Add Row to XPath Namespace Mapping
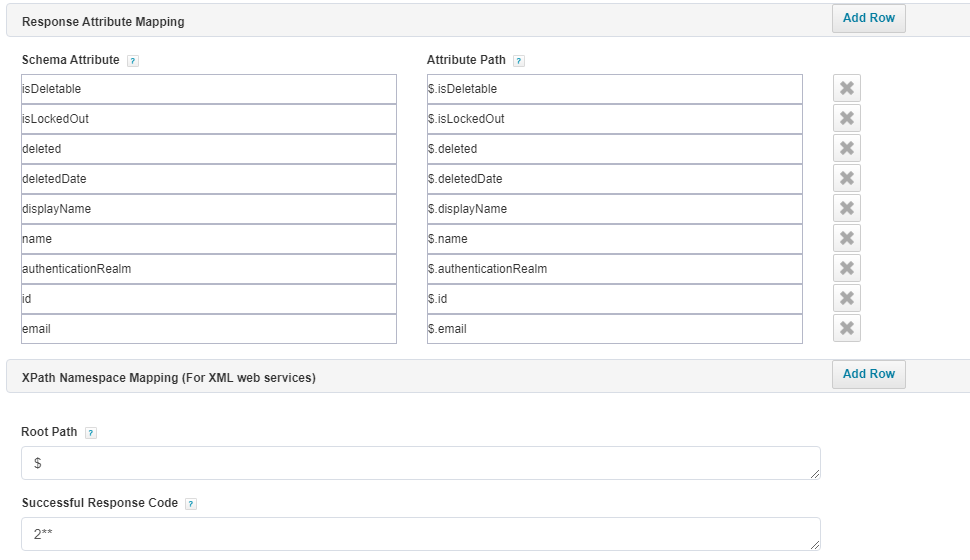Image resolution: width=970 pixels, height=560 pixels. 868,374
